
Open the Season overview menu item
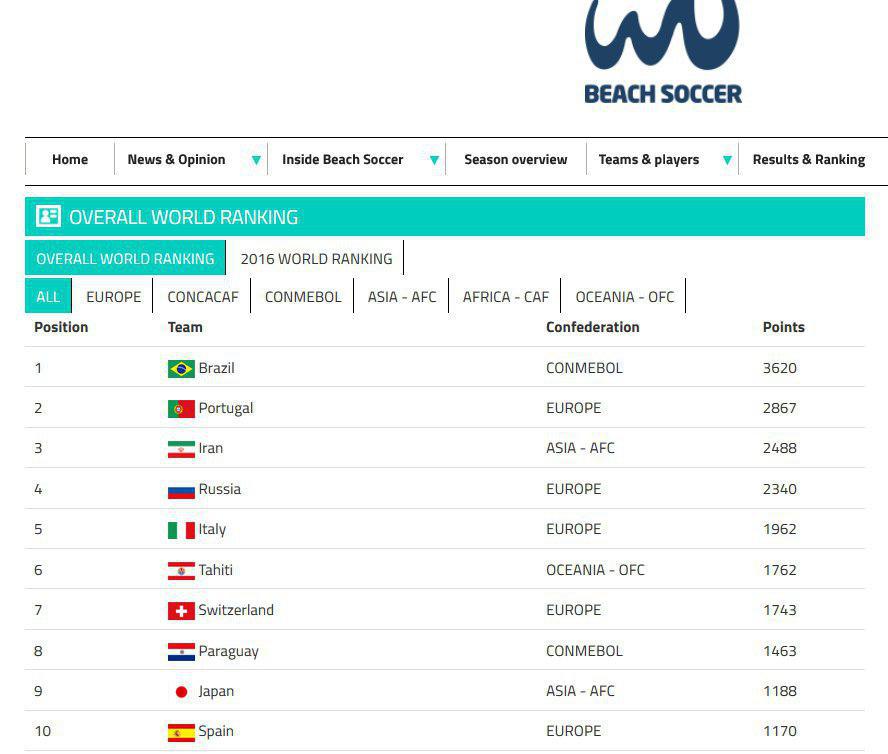pos(515,160)
